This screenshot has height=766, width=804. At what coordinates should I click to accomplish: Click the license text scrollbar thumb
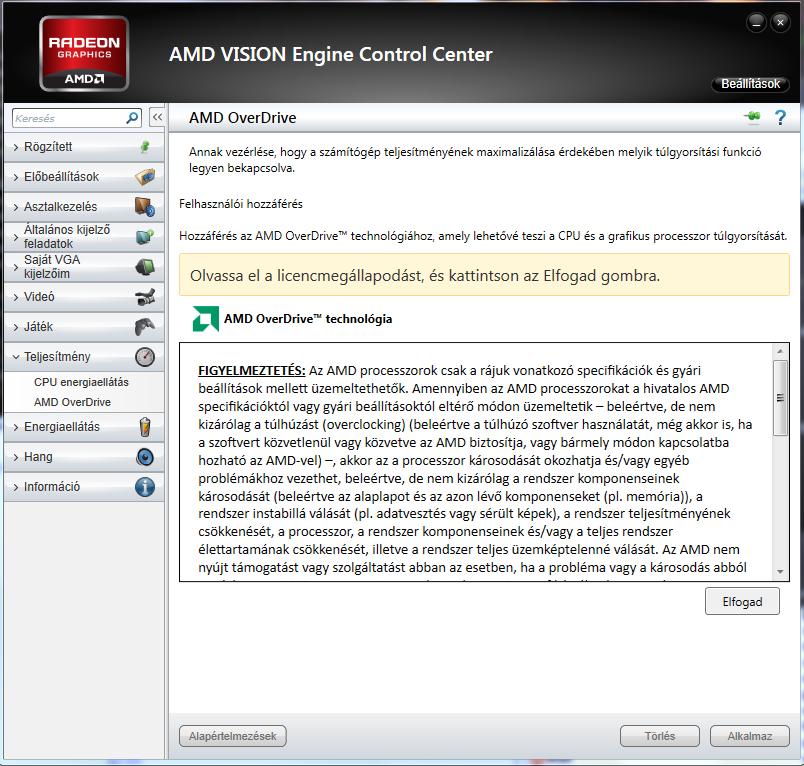[780, 398]
